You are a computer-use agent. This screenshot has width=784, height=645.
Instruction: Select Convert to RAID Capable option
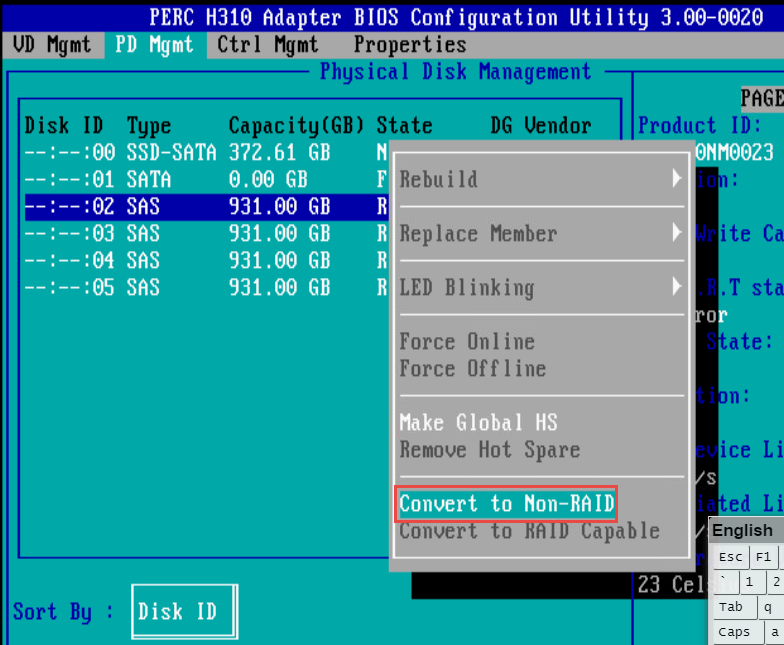(530, 531)
